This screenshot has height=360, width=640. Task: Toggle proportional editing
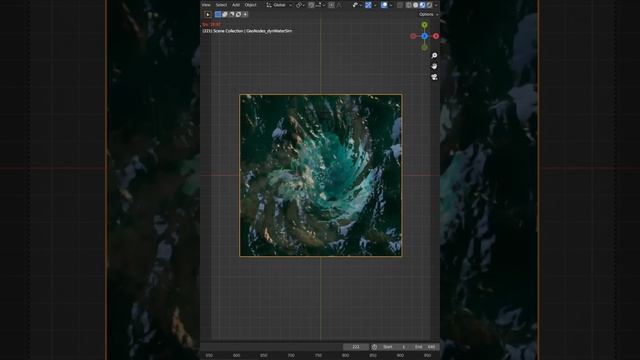(331, 5)
